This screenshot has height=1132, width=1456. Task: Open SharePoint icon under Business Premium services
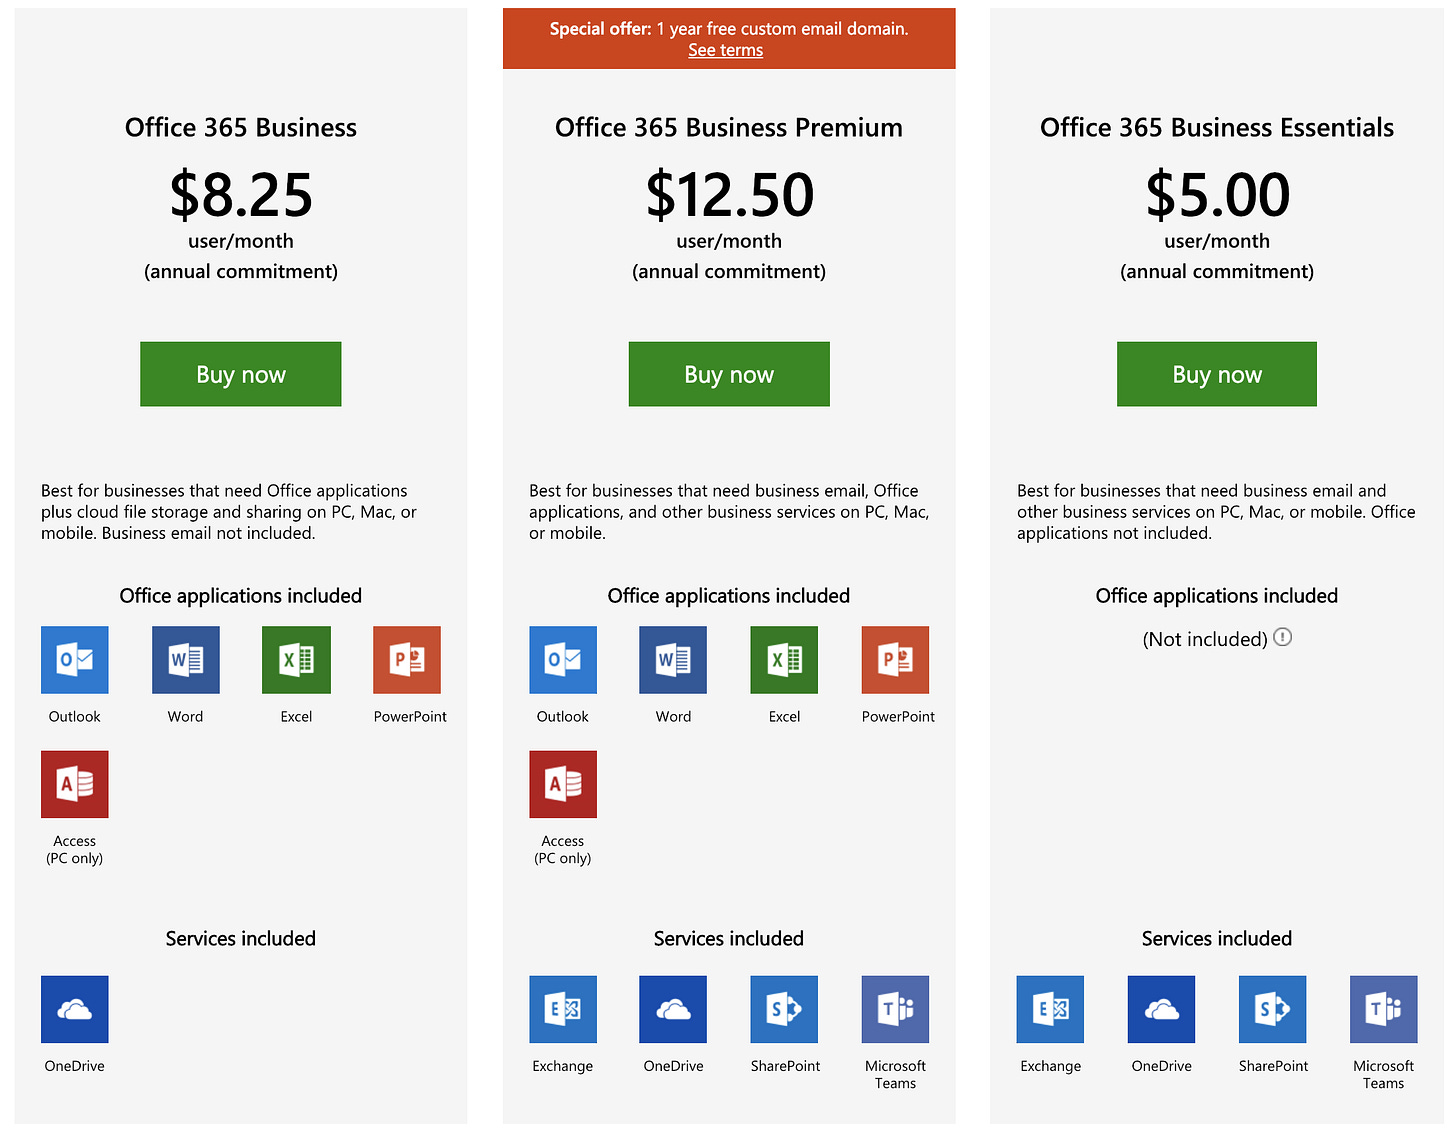point(784,1010)
